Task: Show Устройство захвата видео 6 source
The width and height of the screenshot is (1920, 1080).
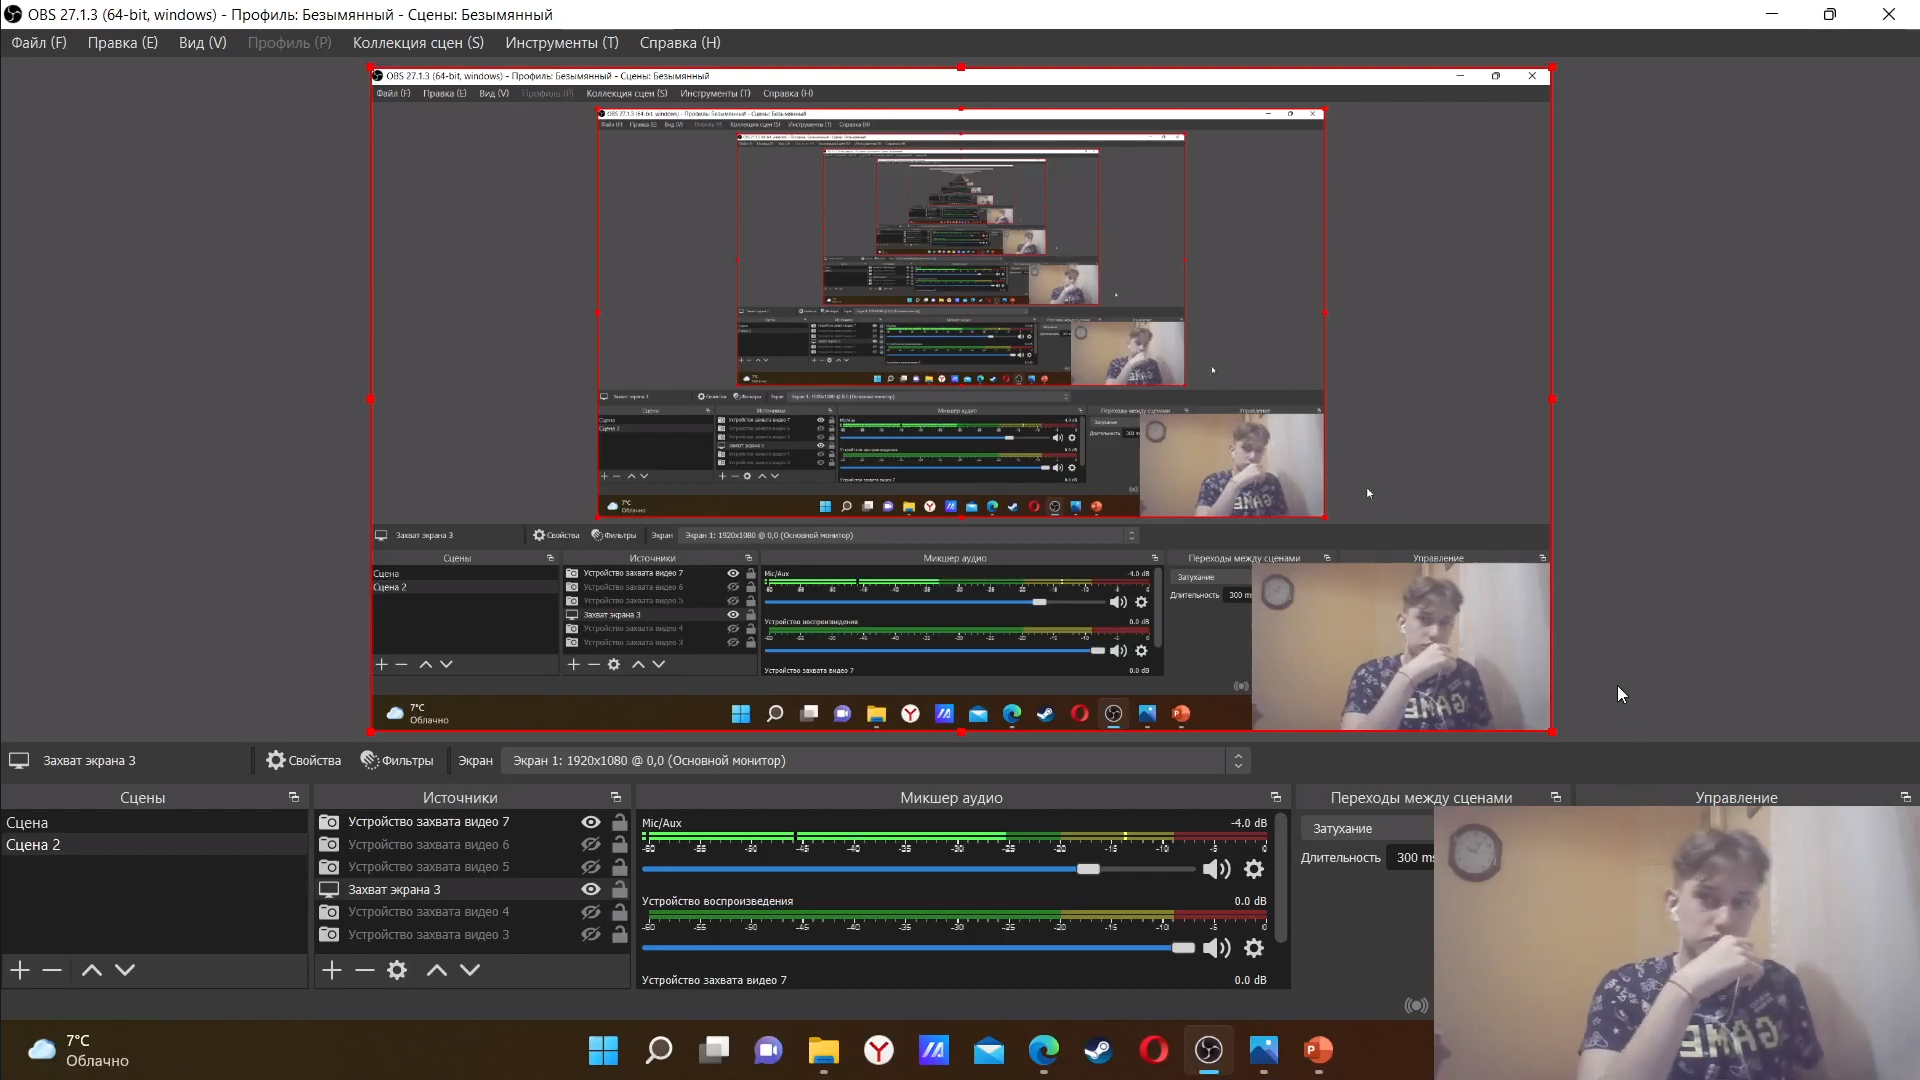Action: tap(591, 844)
